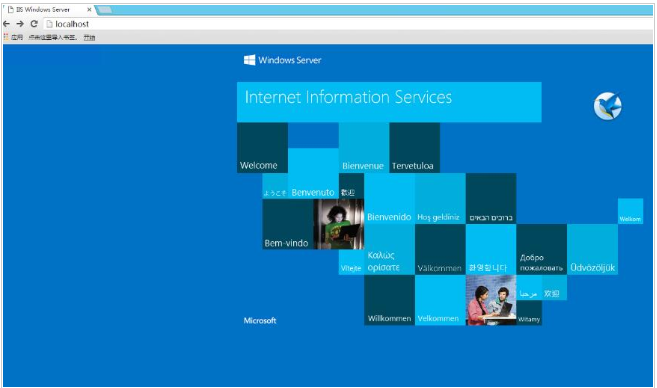Click the browser back arrow
Image resolution: width=657 pixels, height=388 pixels.
point(7,24)
